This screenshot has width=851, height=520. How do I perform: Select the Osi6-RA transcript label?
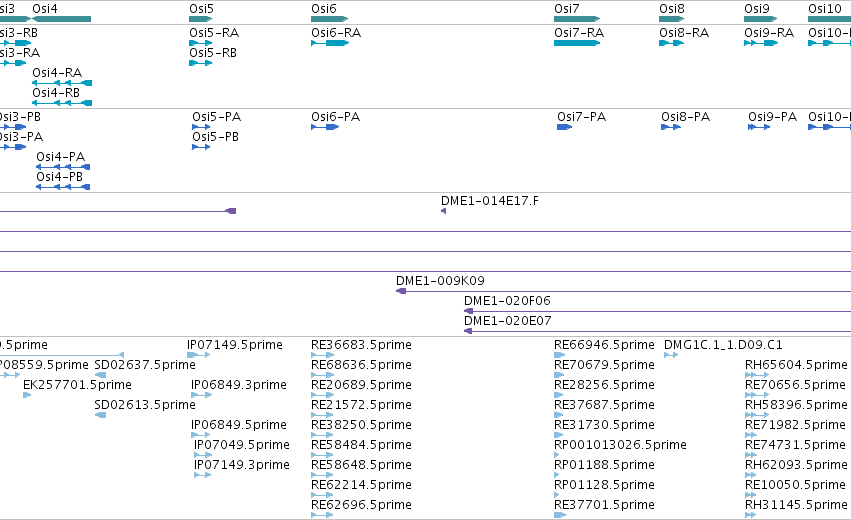(336, 33)
